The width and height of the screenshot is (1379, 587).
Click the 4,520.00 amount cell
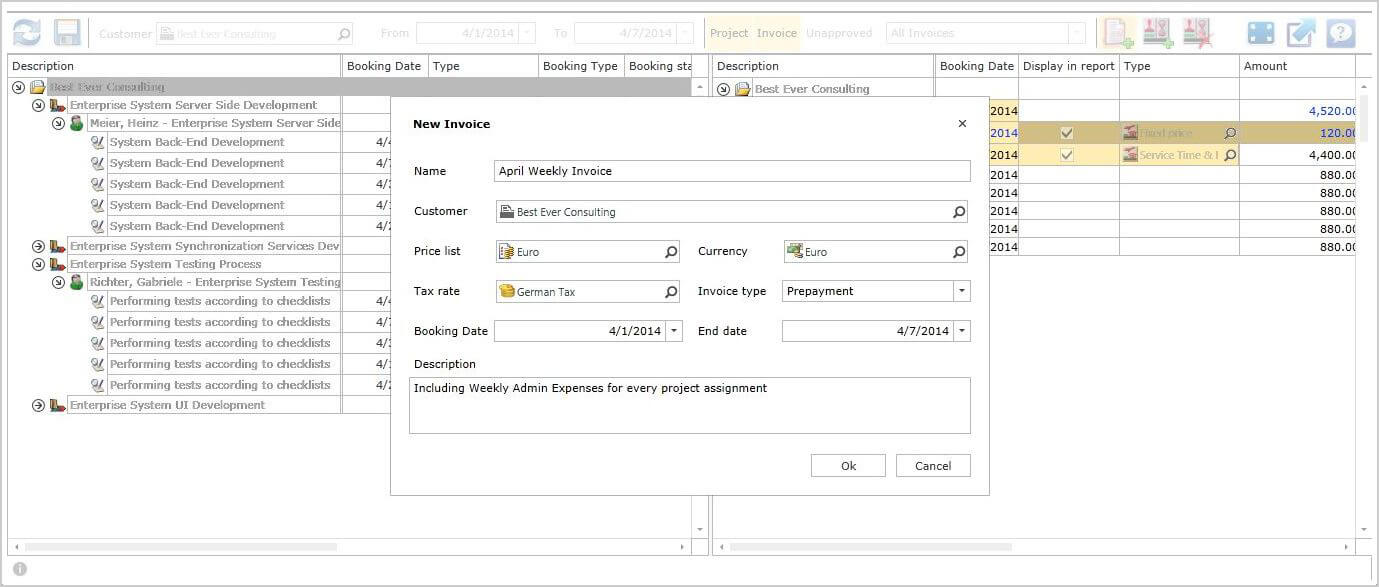point(1298,111)
